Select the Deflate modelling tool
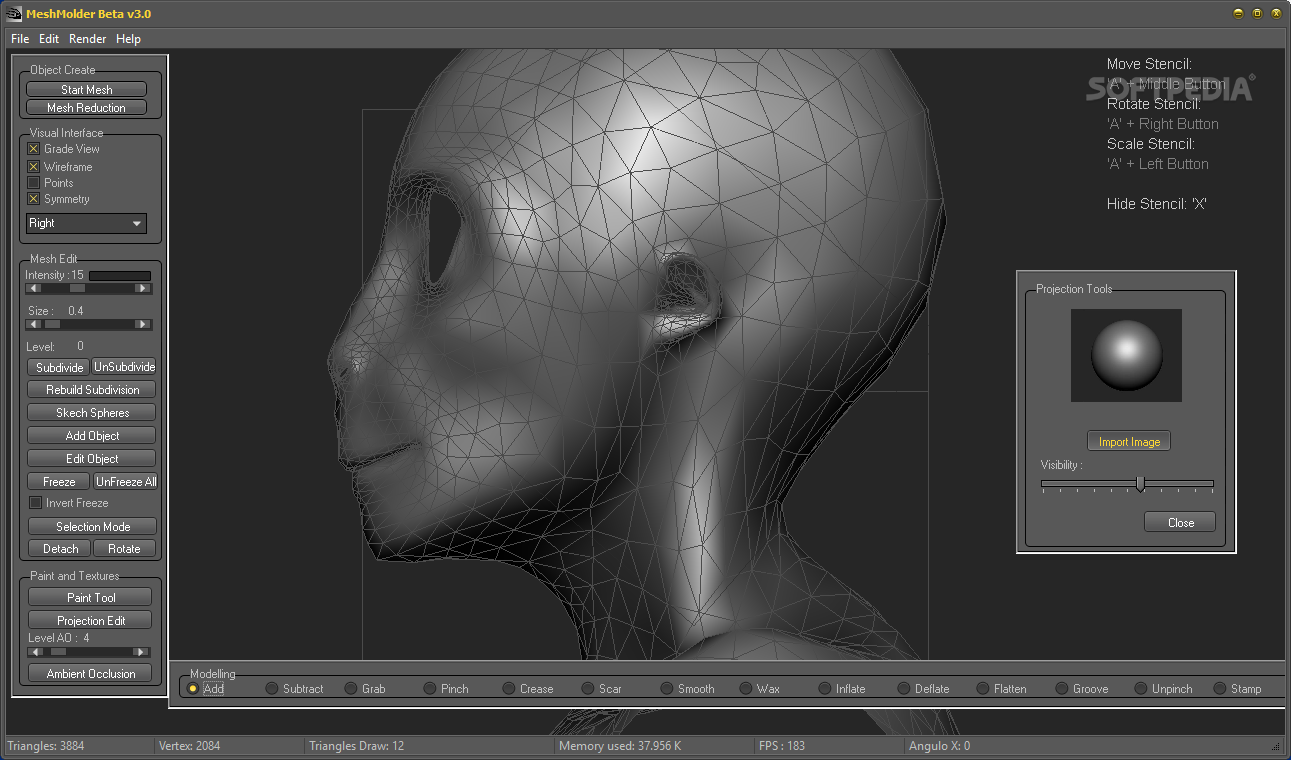Viewport: 1291px width, 760px height. coord(904,688)
